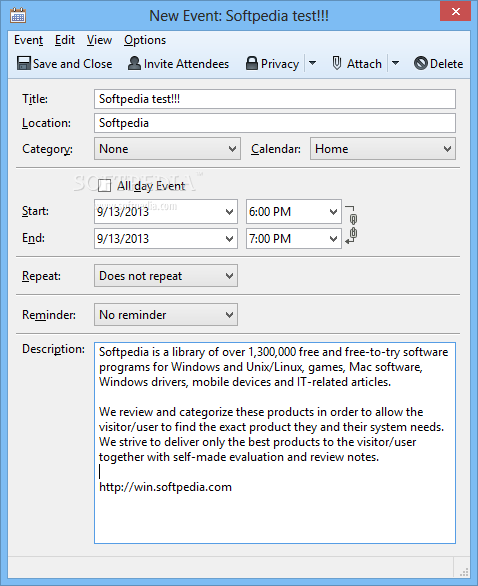This screenshot has height=586, width=478.
Task: Open the Edit menu
Action: (x=65, y=40)
